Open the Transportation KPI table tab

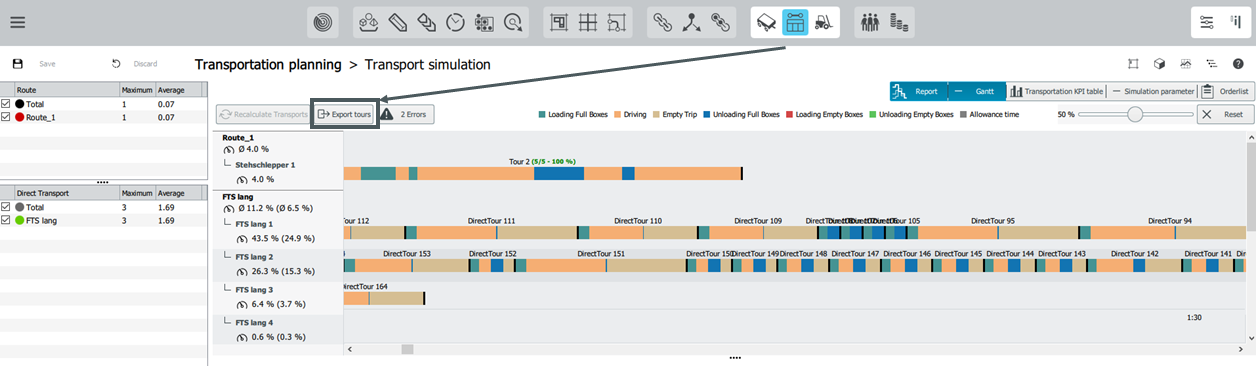point(1057,91)
